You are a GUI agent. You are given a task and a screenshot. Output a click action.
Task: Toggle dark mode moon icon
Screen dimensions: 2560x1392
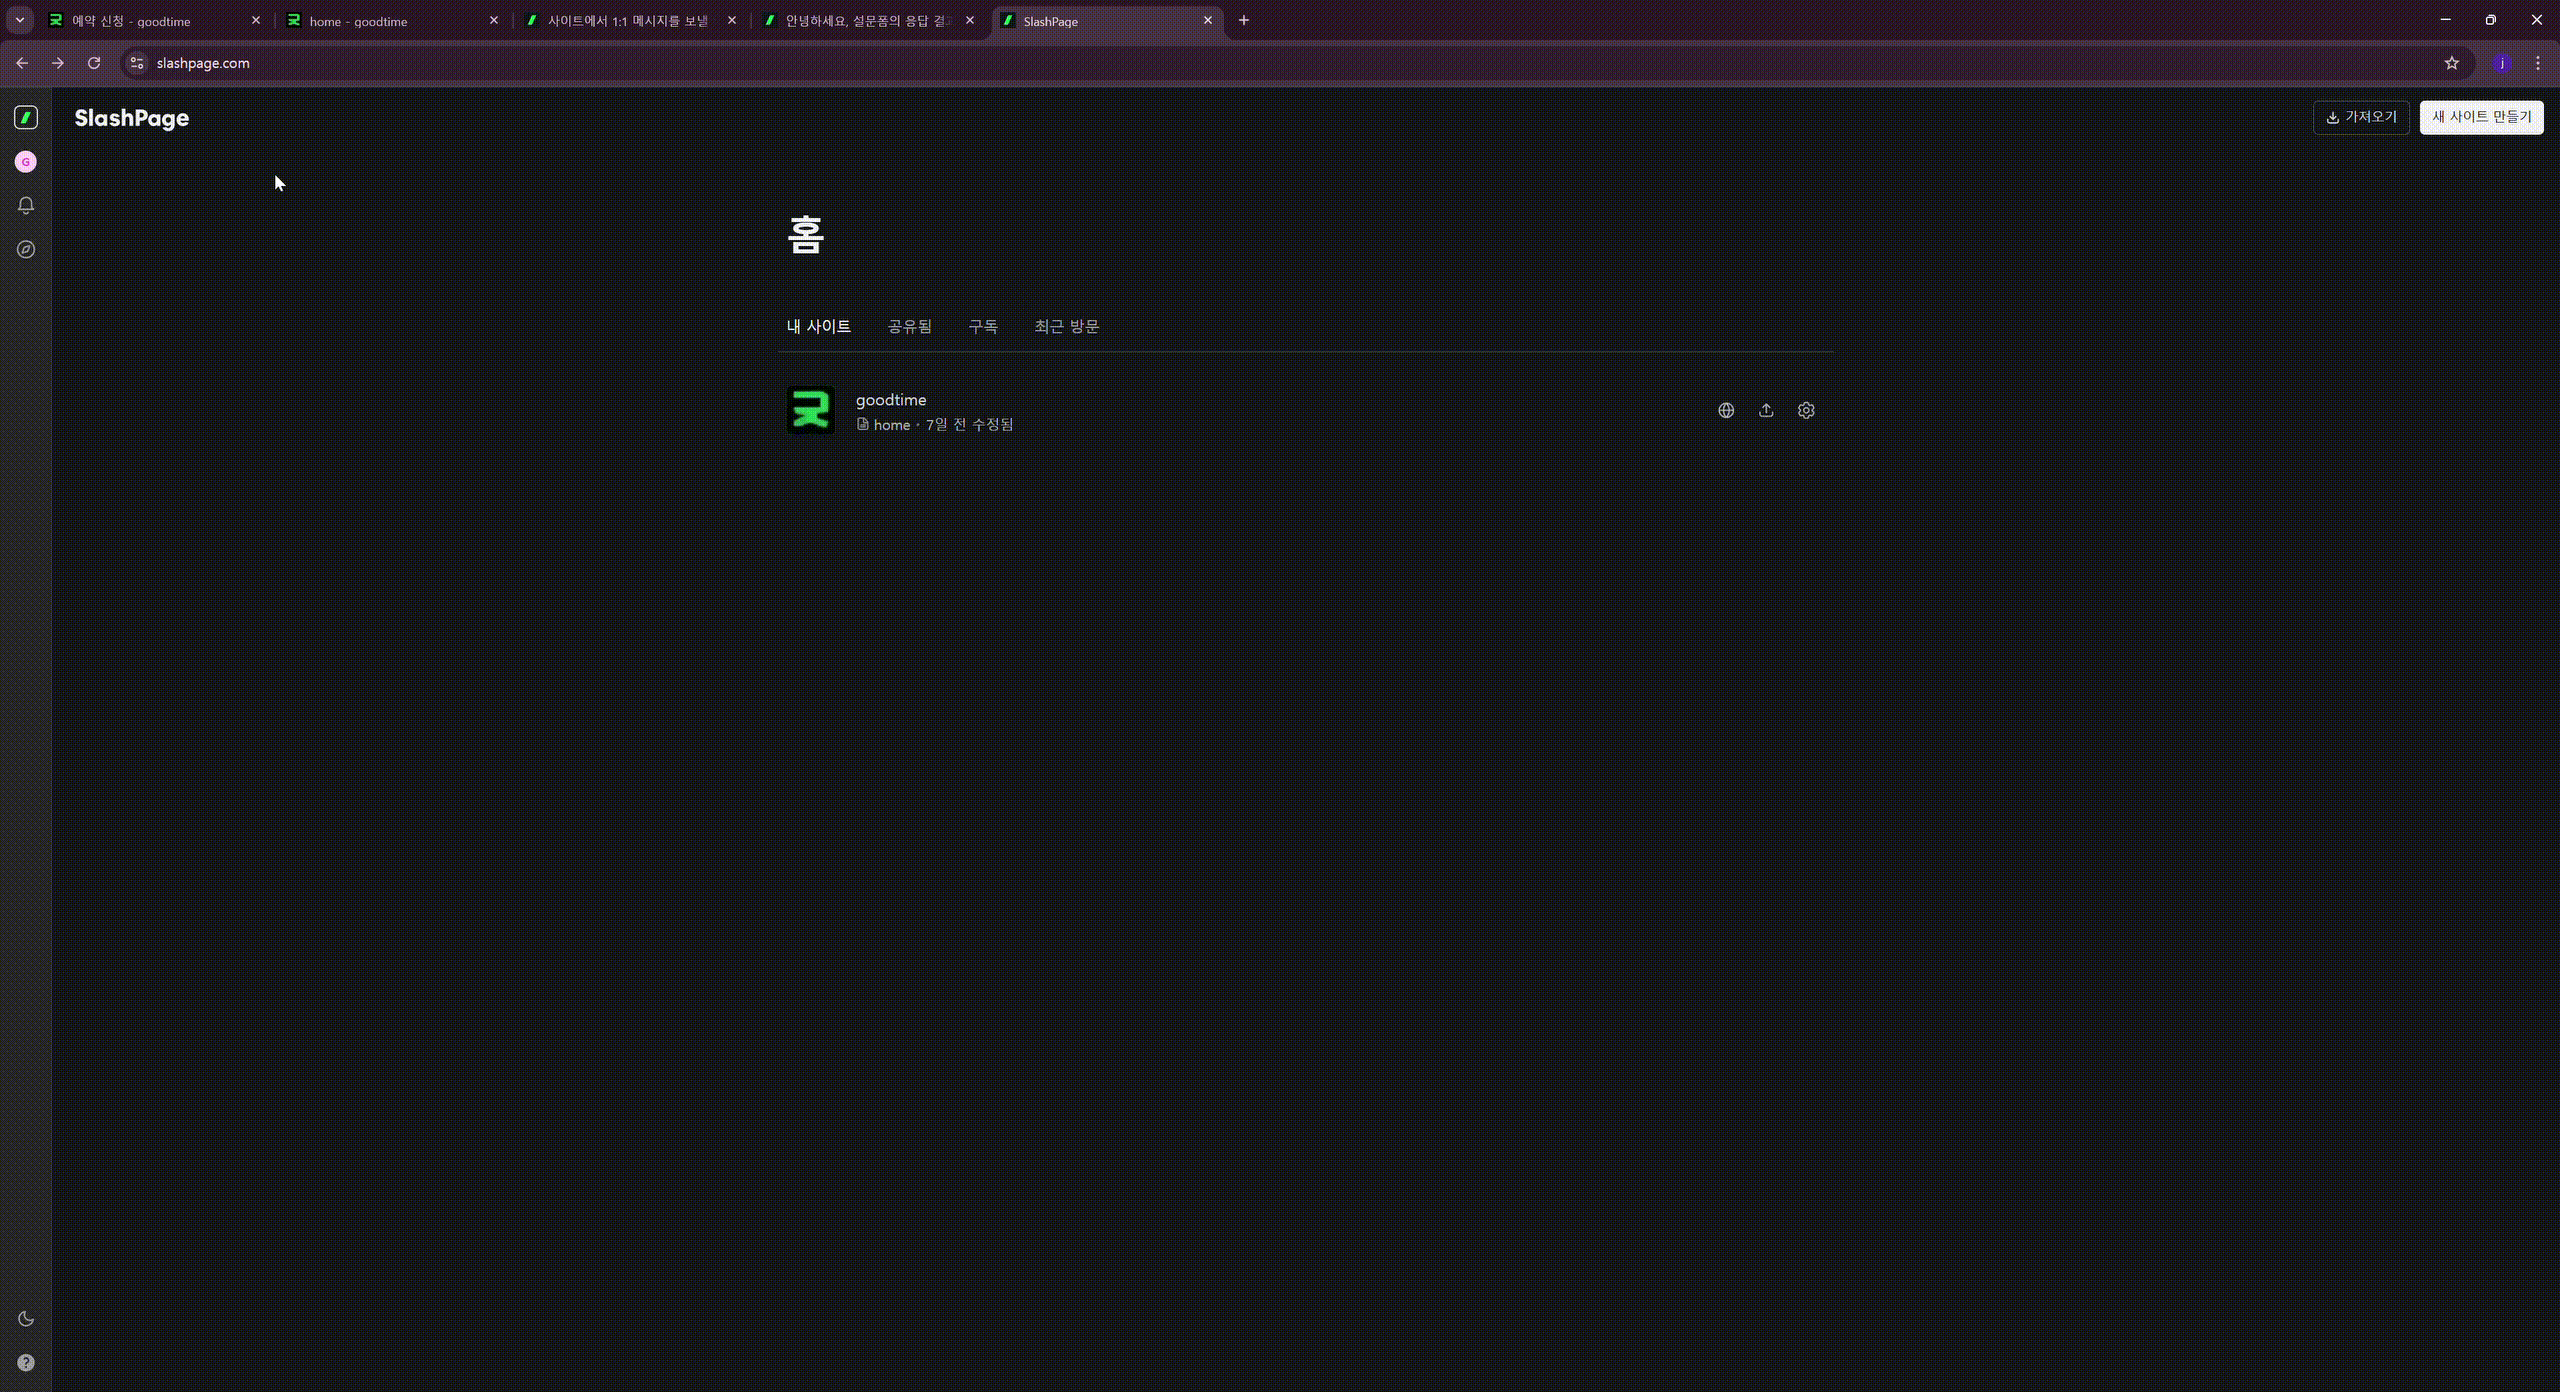click(26, 1319)
